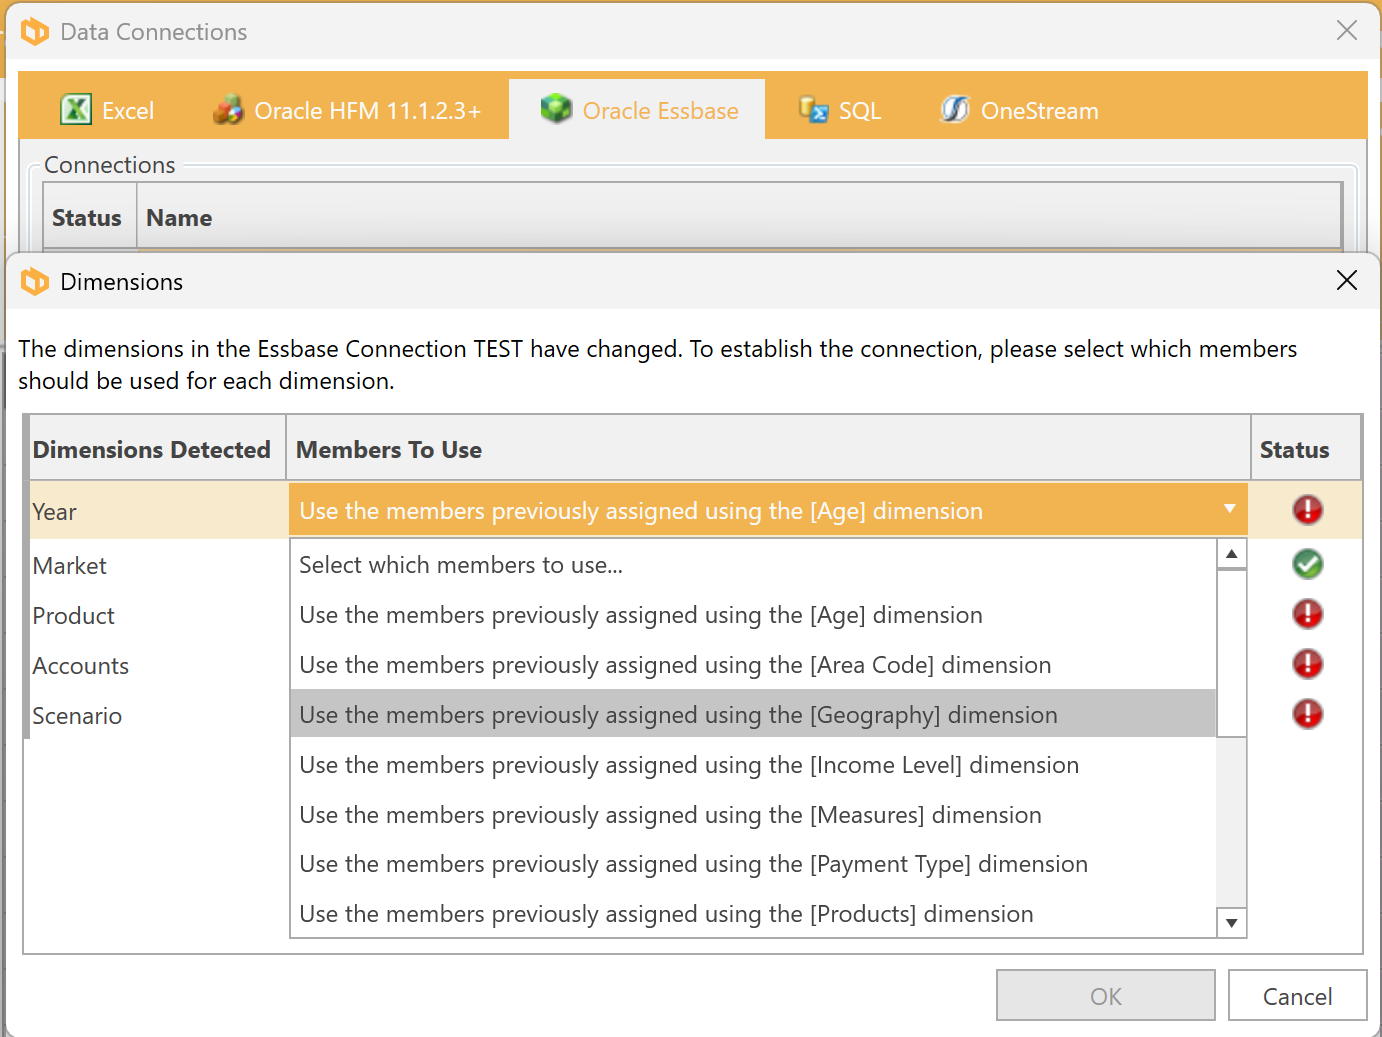
Task: Click the Cancel button
Action: coord(1298,996)
